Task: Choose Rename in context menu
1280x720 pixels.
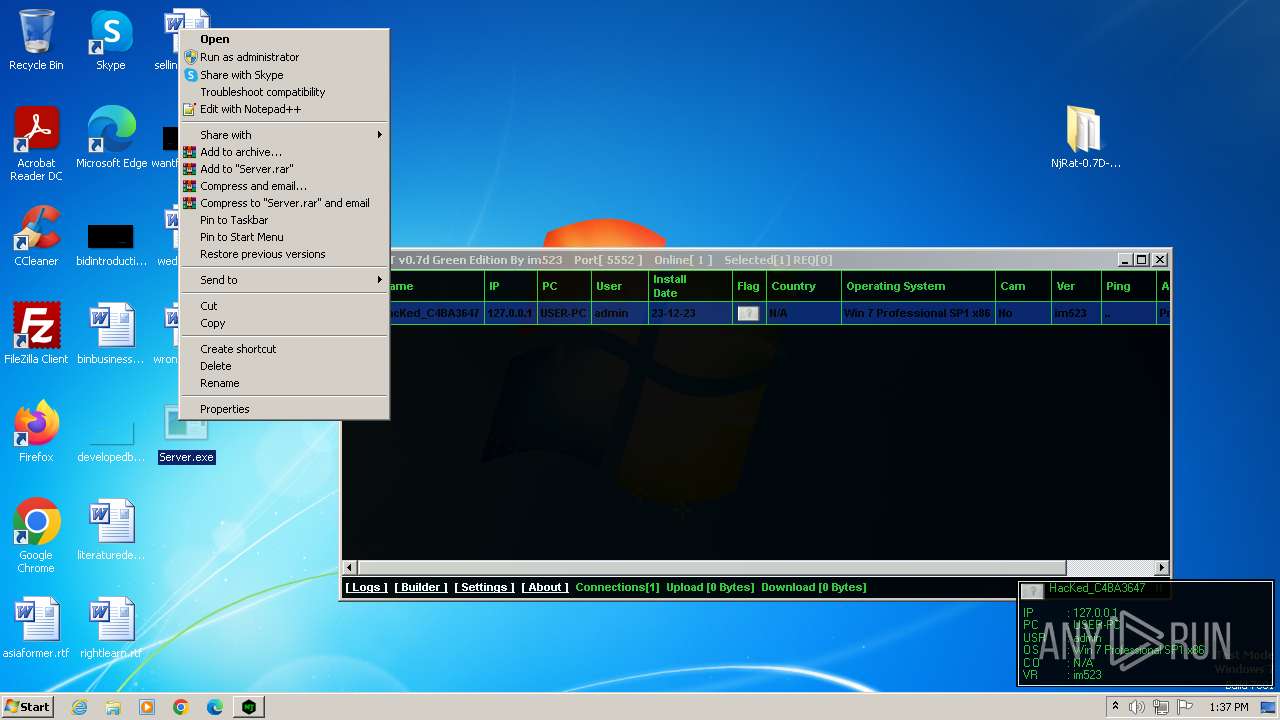Action: (x=284, y=383)
